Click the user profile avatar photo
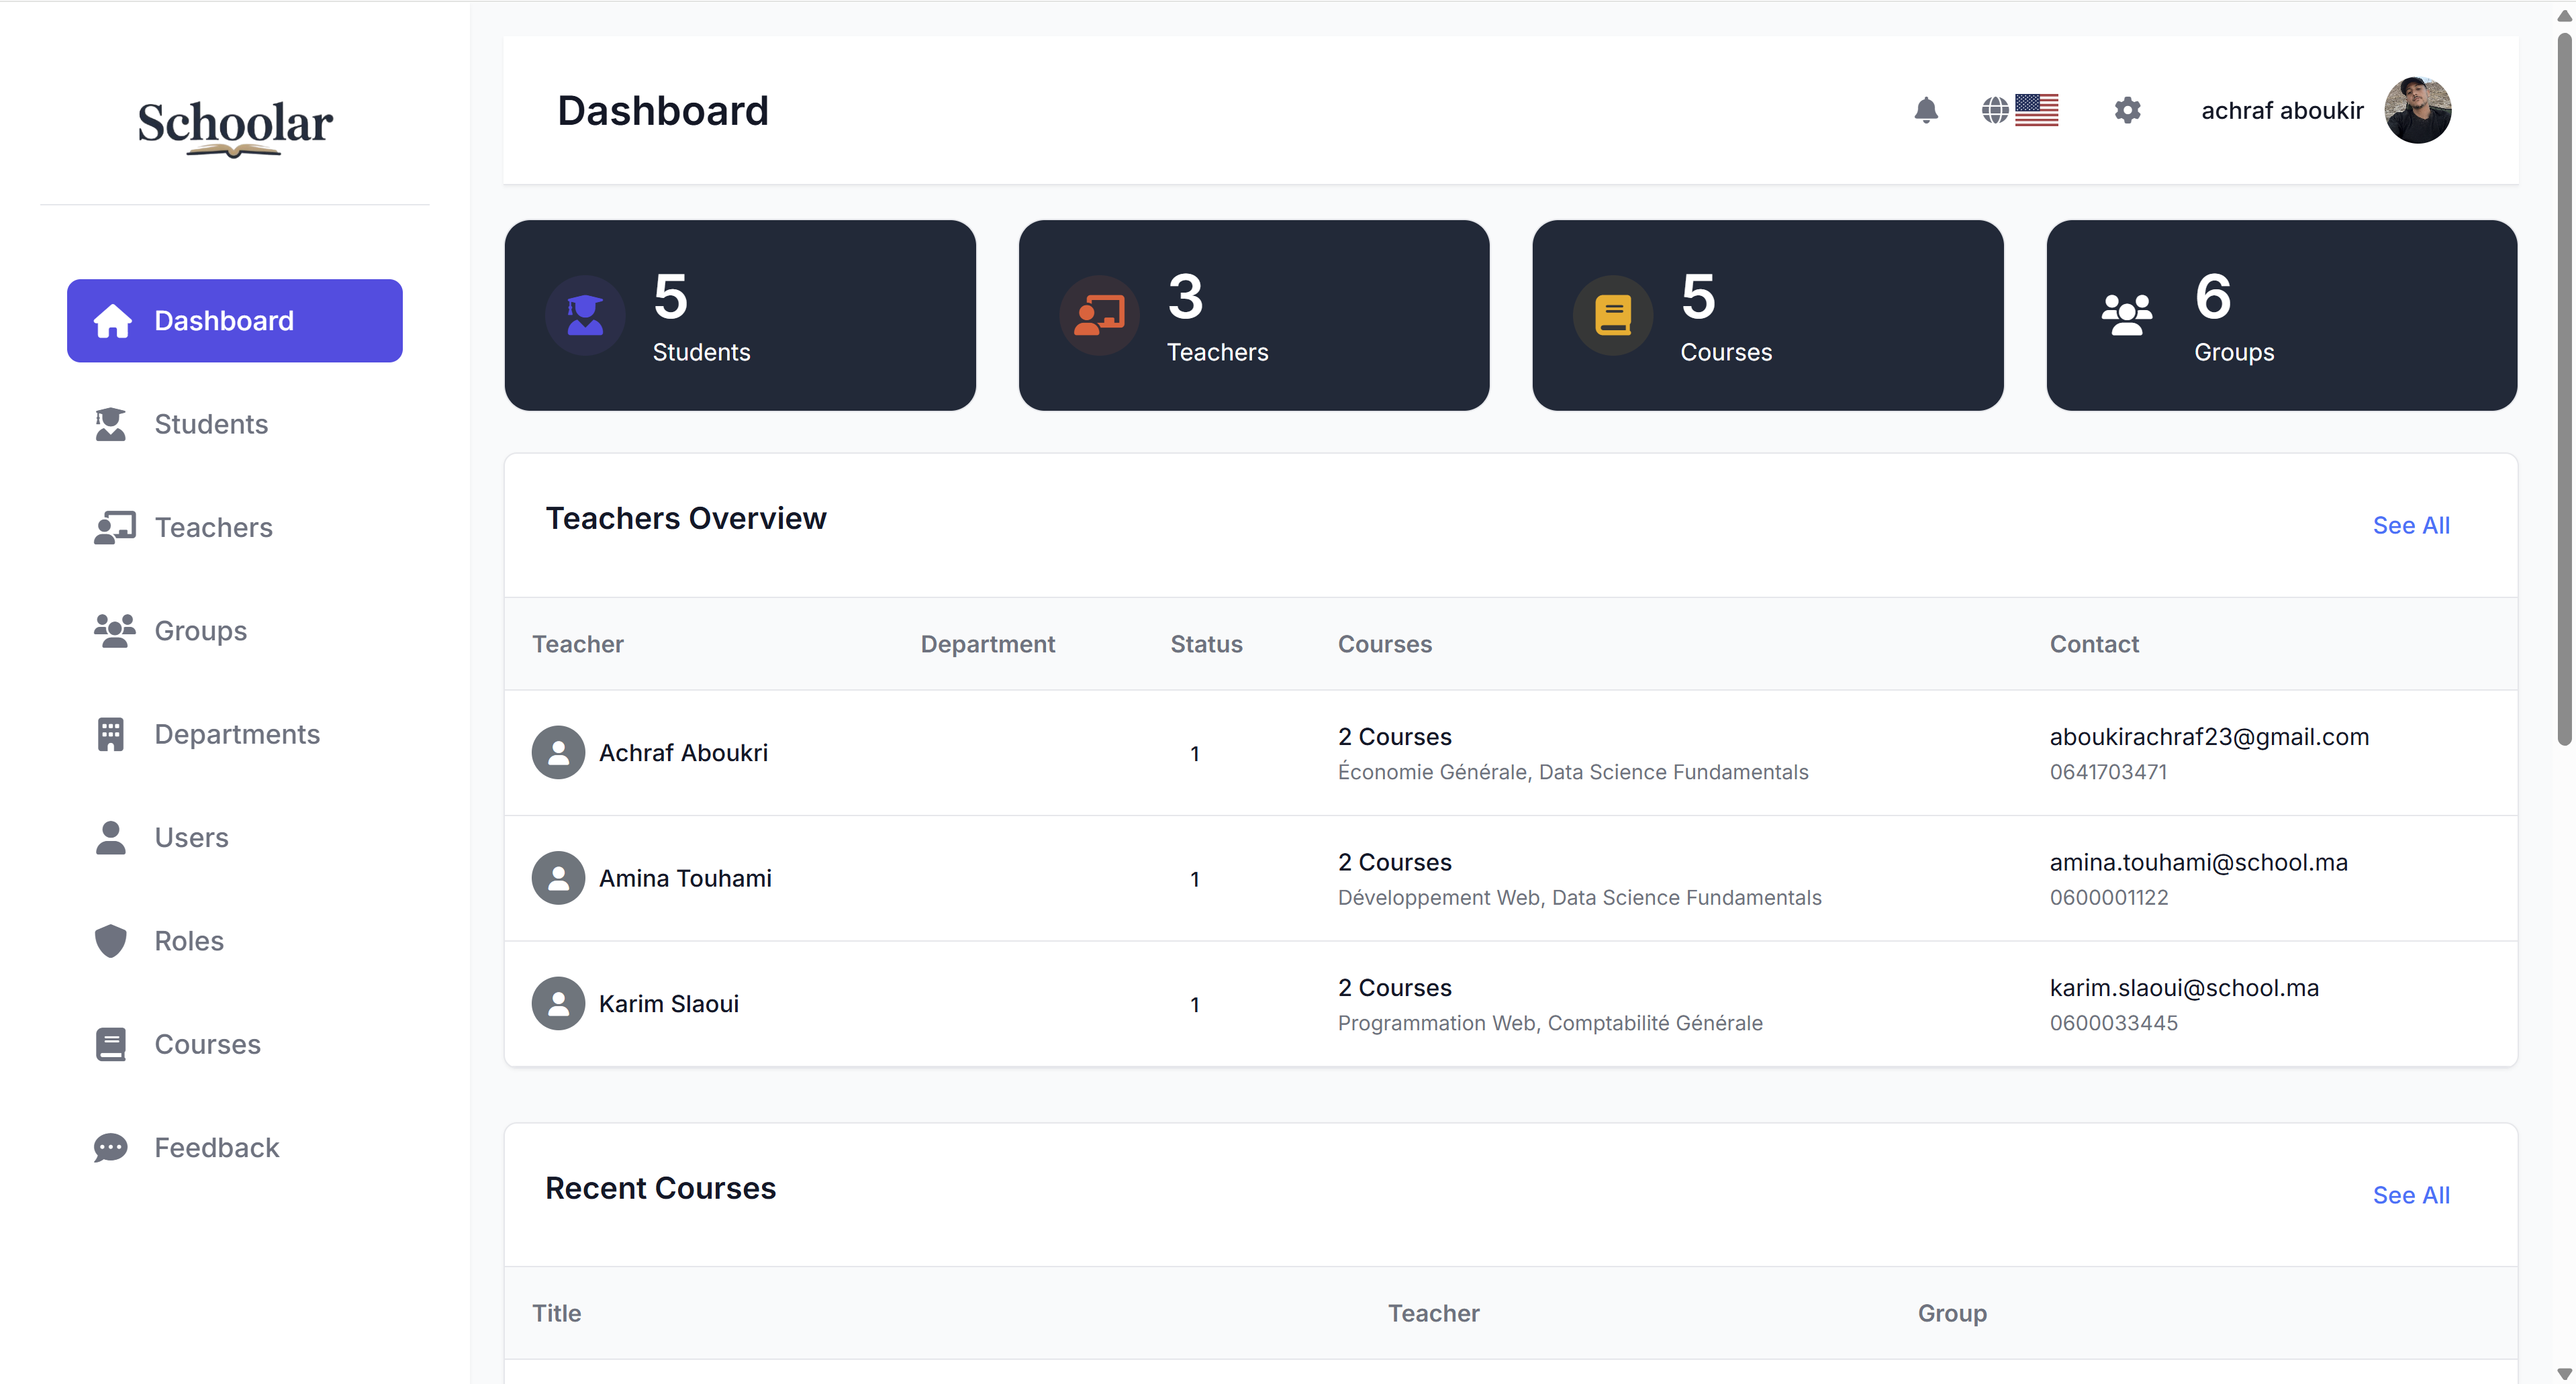The height and width of the screenshot is (1384, 2576). coord(2418,110)
